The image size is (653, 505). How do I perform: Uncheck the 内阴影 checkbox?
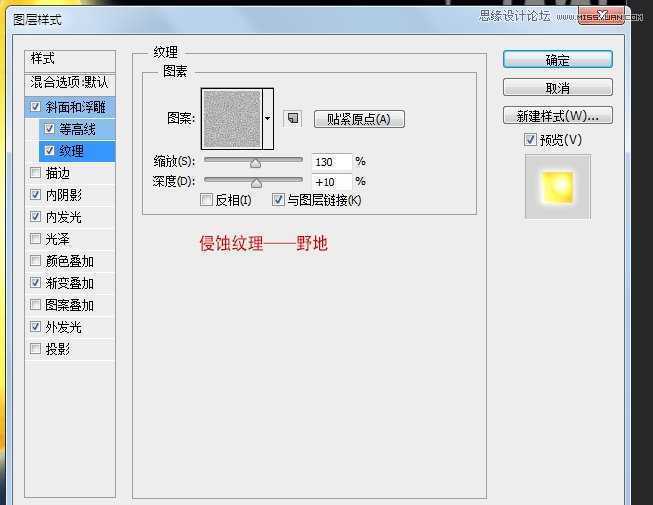(x=35, y=194)
